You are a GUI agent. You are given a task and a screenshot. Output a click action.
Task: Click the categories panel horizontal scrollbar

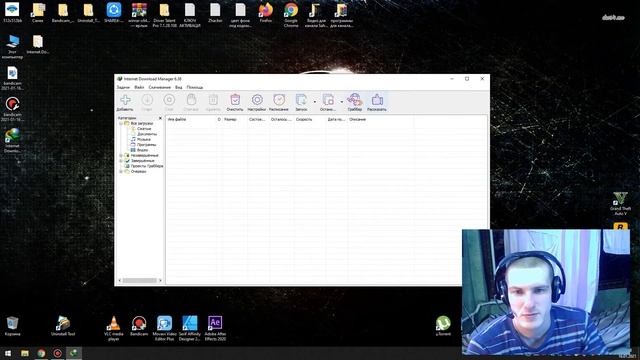140,280
